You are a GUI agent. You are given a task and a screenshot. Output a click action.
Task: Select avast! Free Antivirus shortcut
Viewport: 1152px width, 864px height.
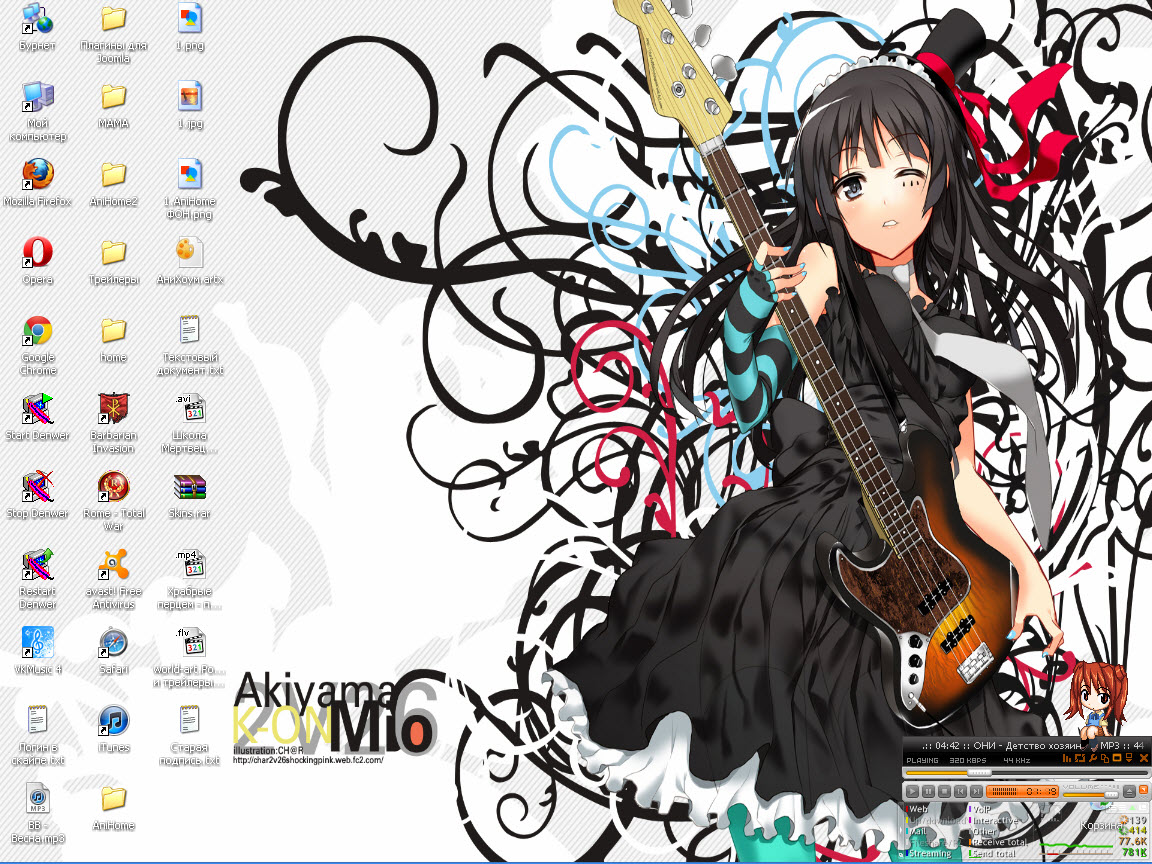[113, 579]
